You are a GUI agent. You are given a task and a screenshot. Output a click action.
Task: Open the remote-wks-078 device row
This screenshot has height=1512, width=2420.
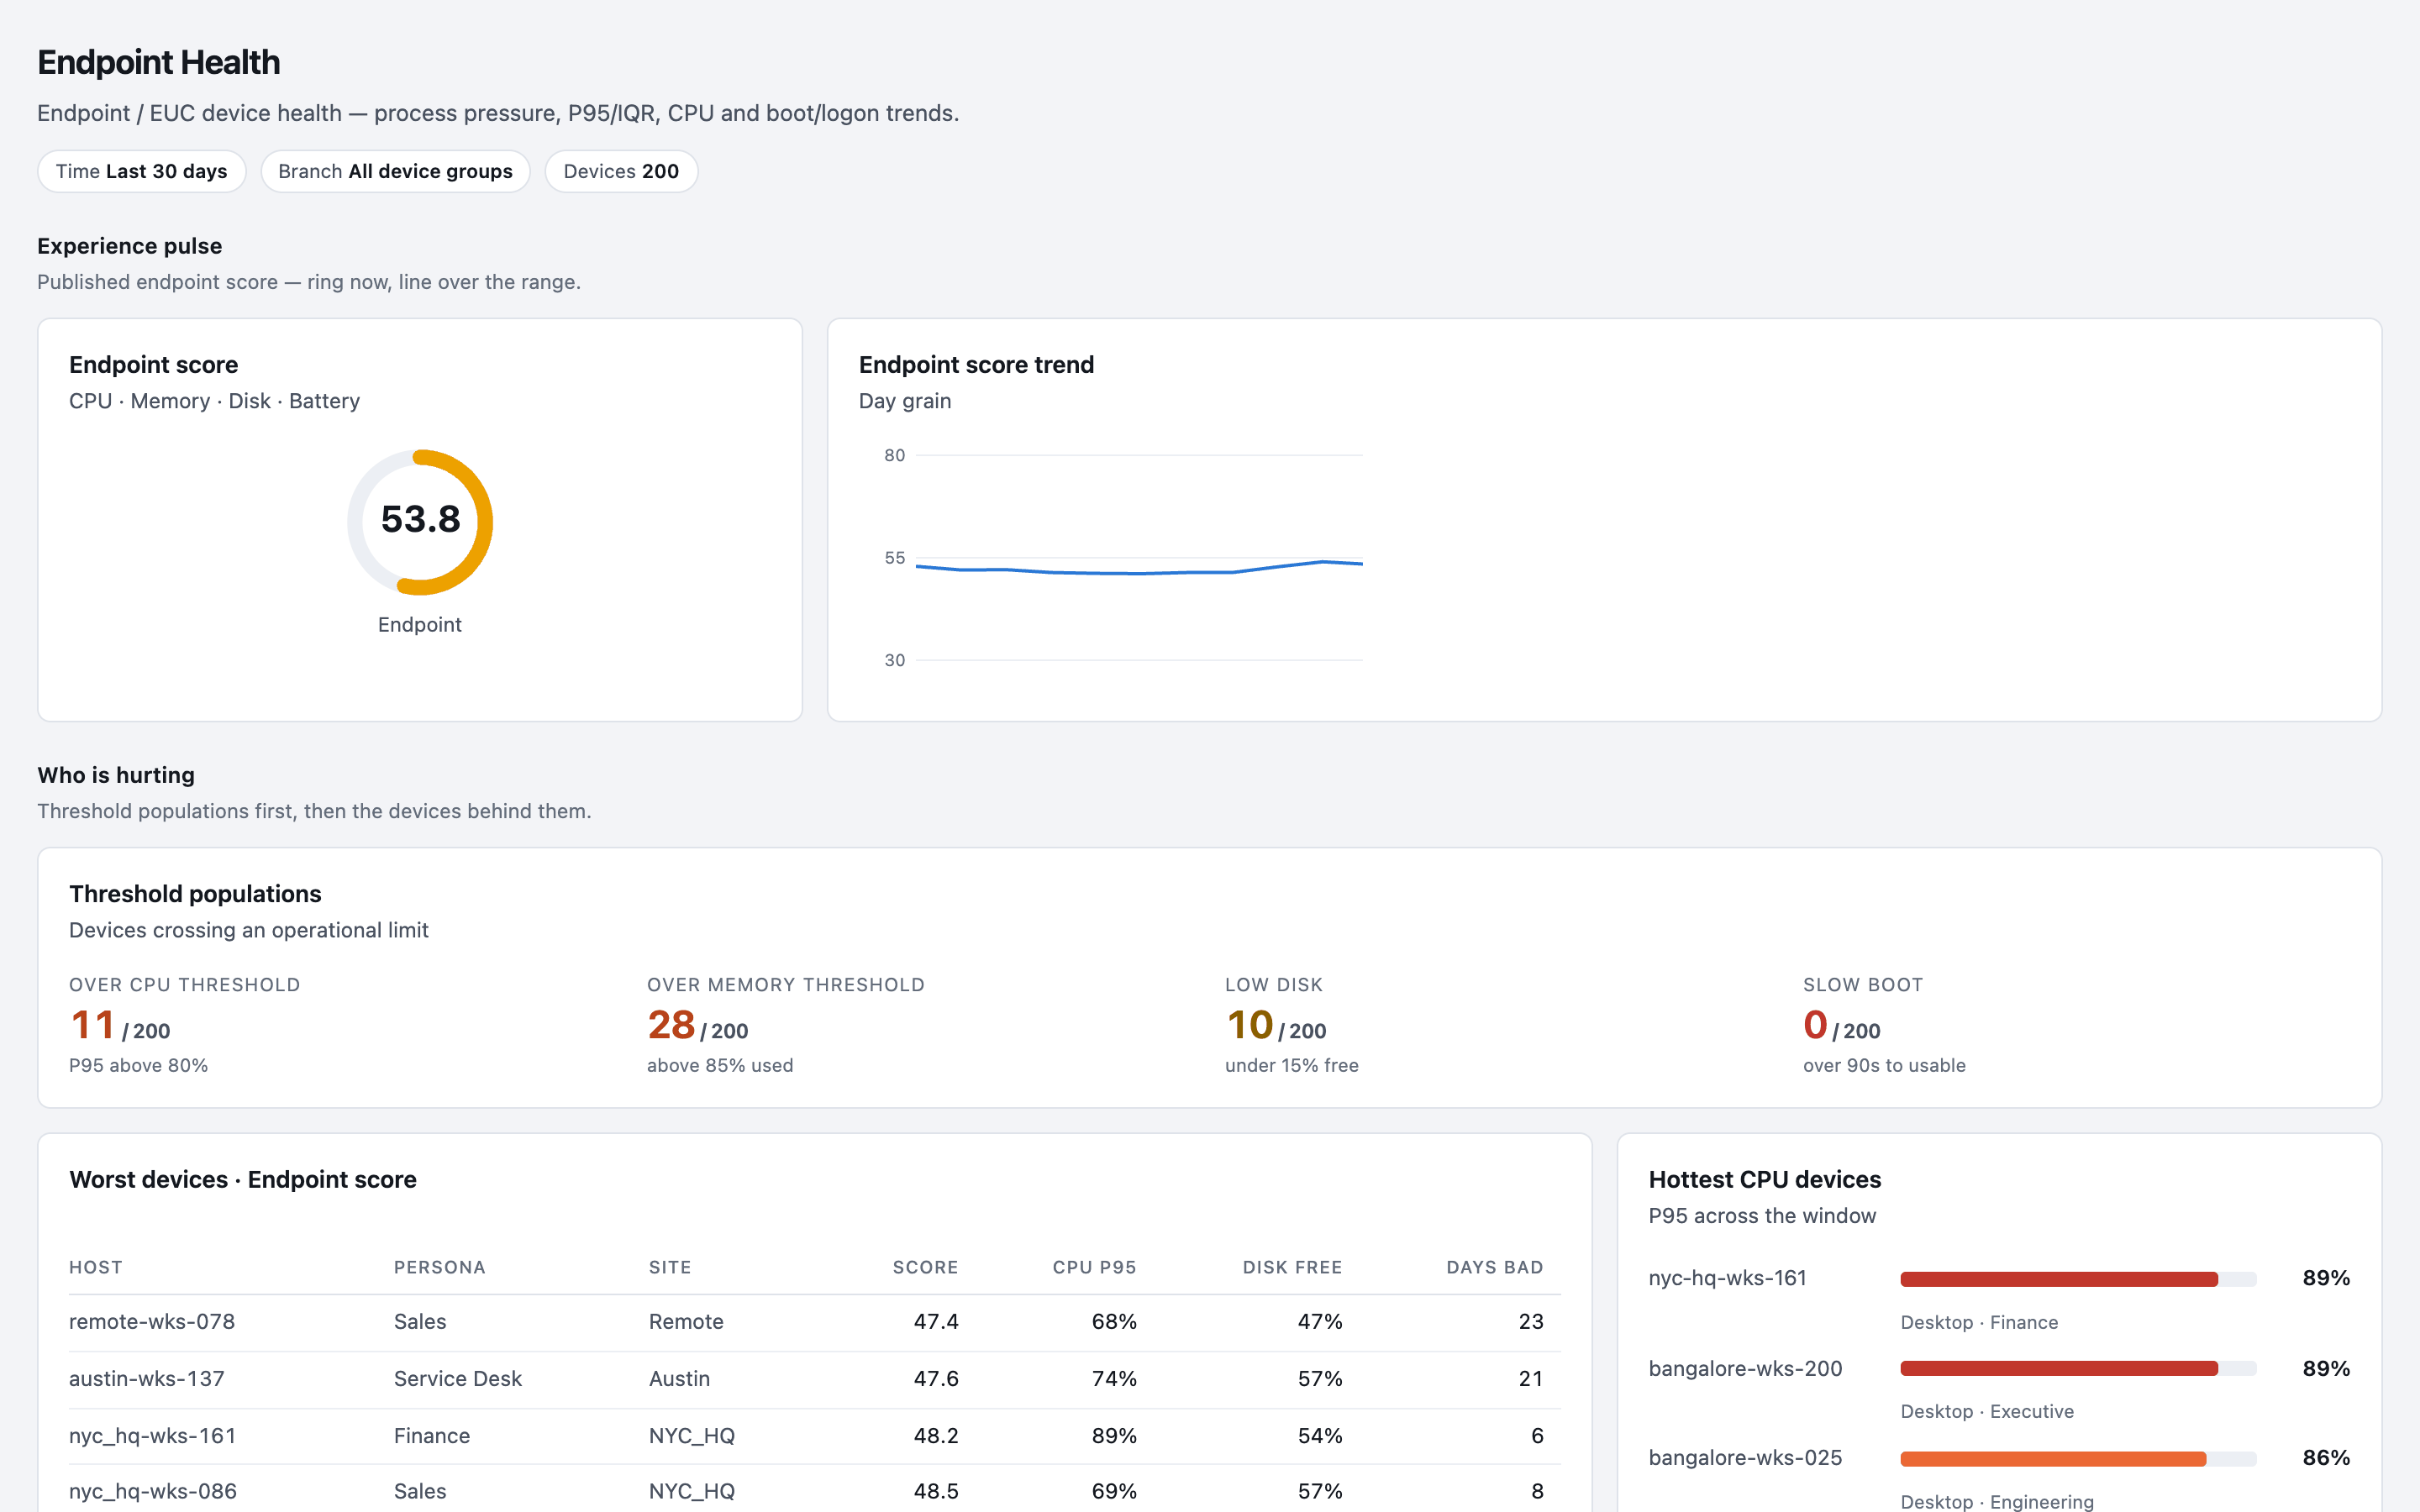[x=814, y=1322]
